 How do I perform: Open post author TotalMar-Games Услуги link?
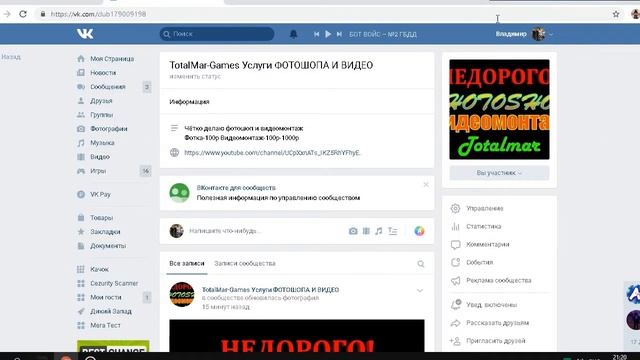tap(270, 289)
